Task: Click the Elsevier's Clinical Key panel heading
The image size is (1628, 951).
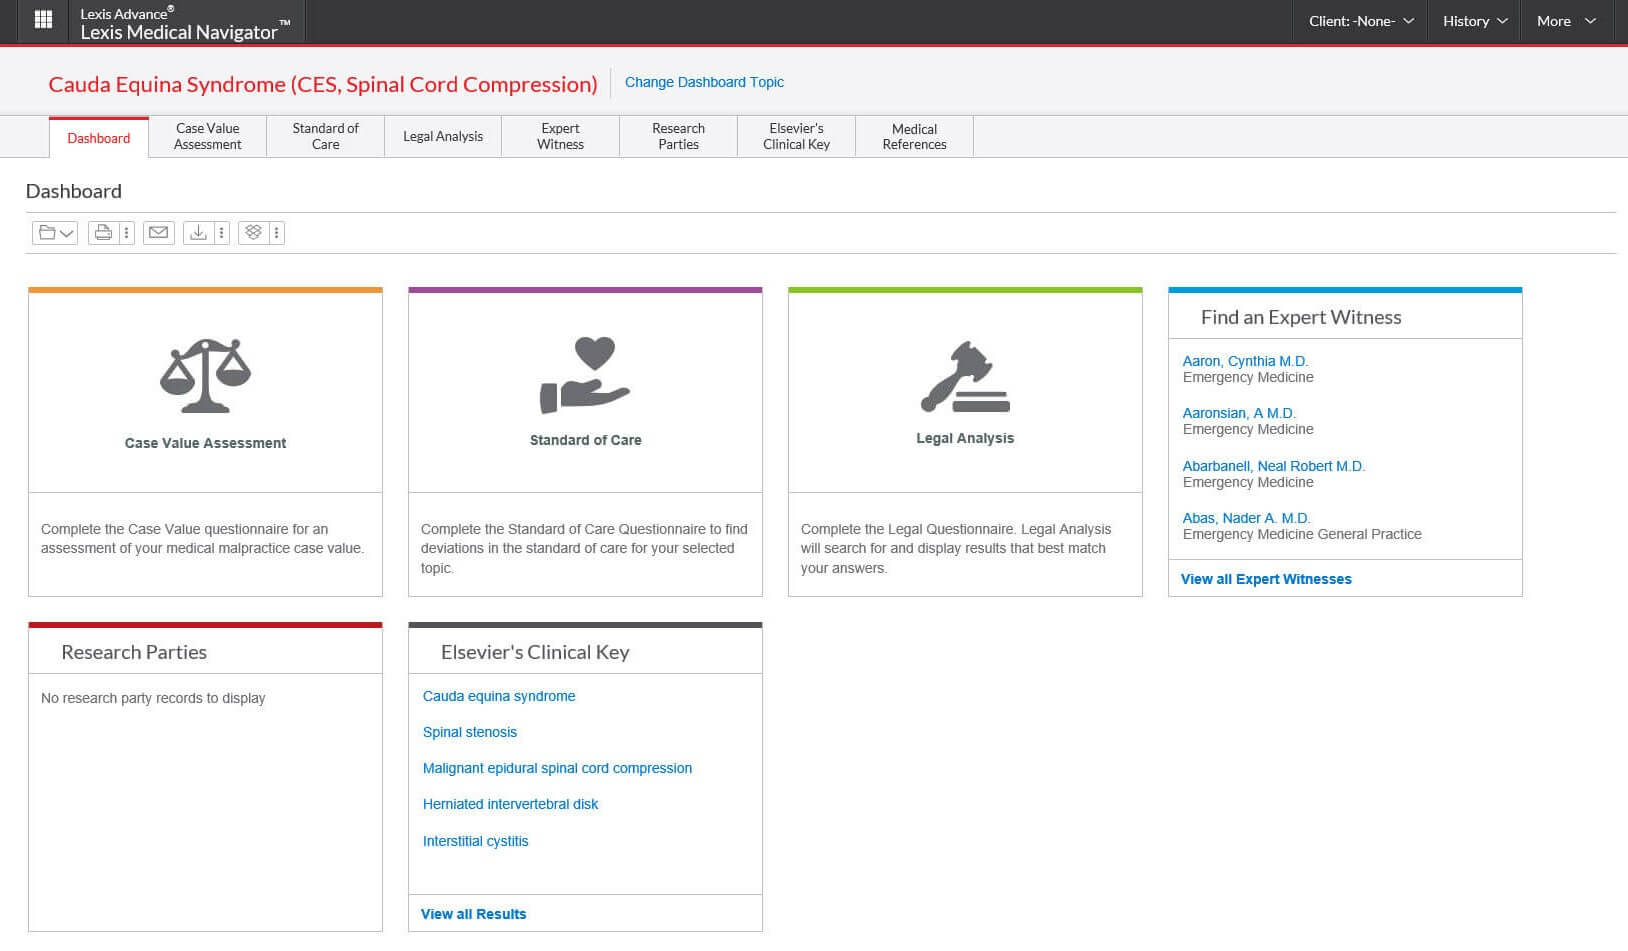Action: pos(535,652)
